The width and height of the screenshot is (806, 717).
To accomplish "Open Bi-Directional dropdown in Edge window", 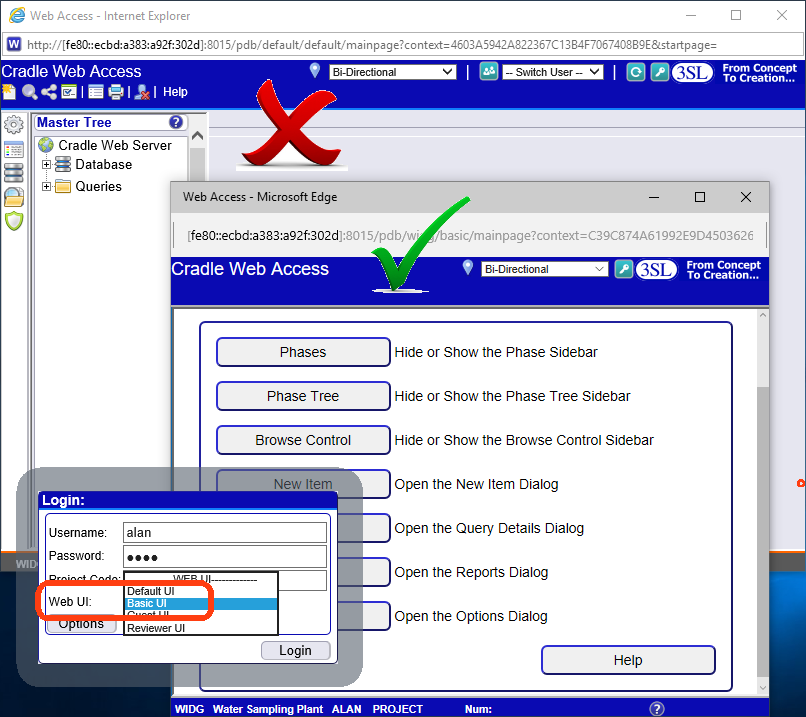I will pyautogui.click(x=544, y=269).
